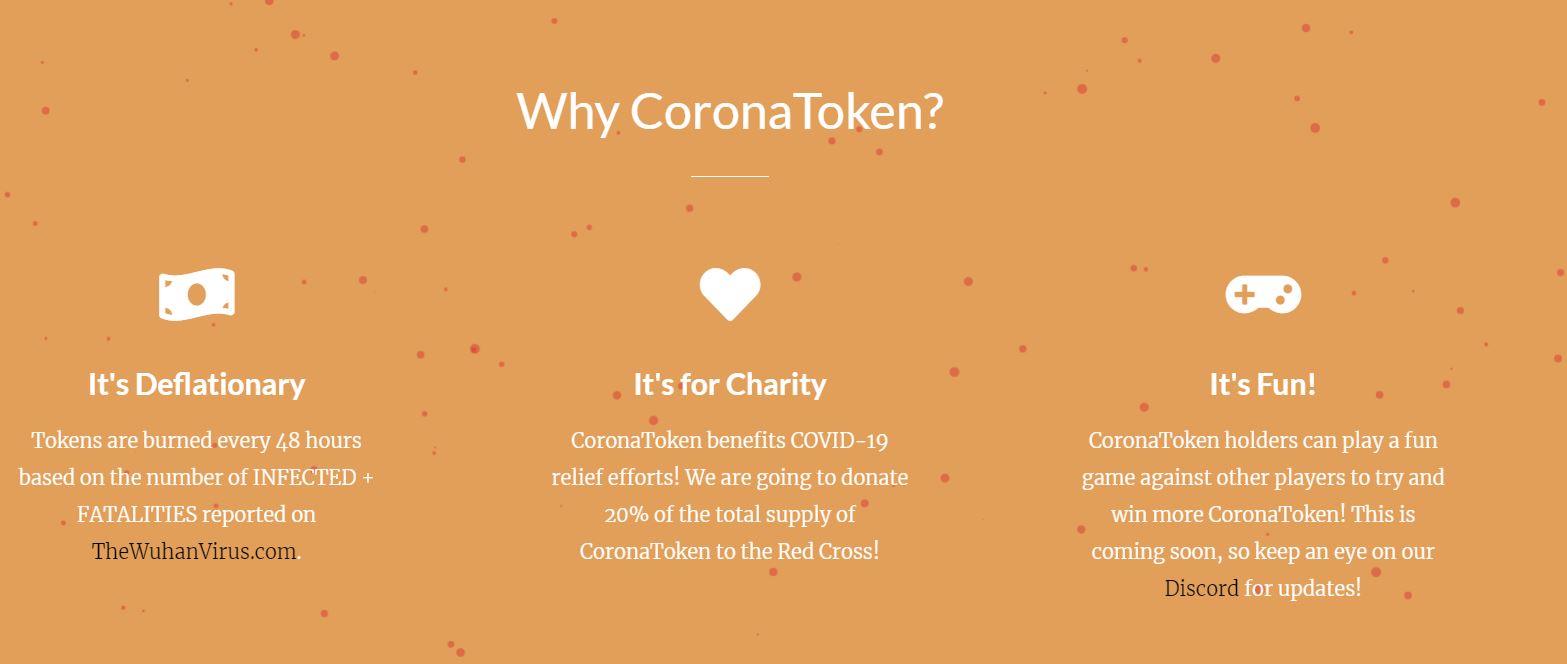The height and width of the screenshot is (664, 1567).
Task: Click the "CoronaToken holders can play a fun" line
Action: tap(1263, 440)
